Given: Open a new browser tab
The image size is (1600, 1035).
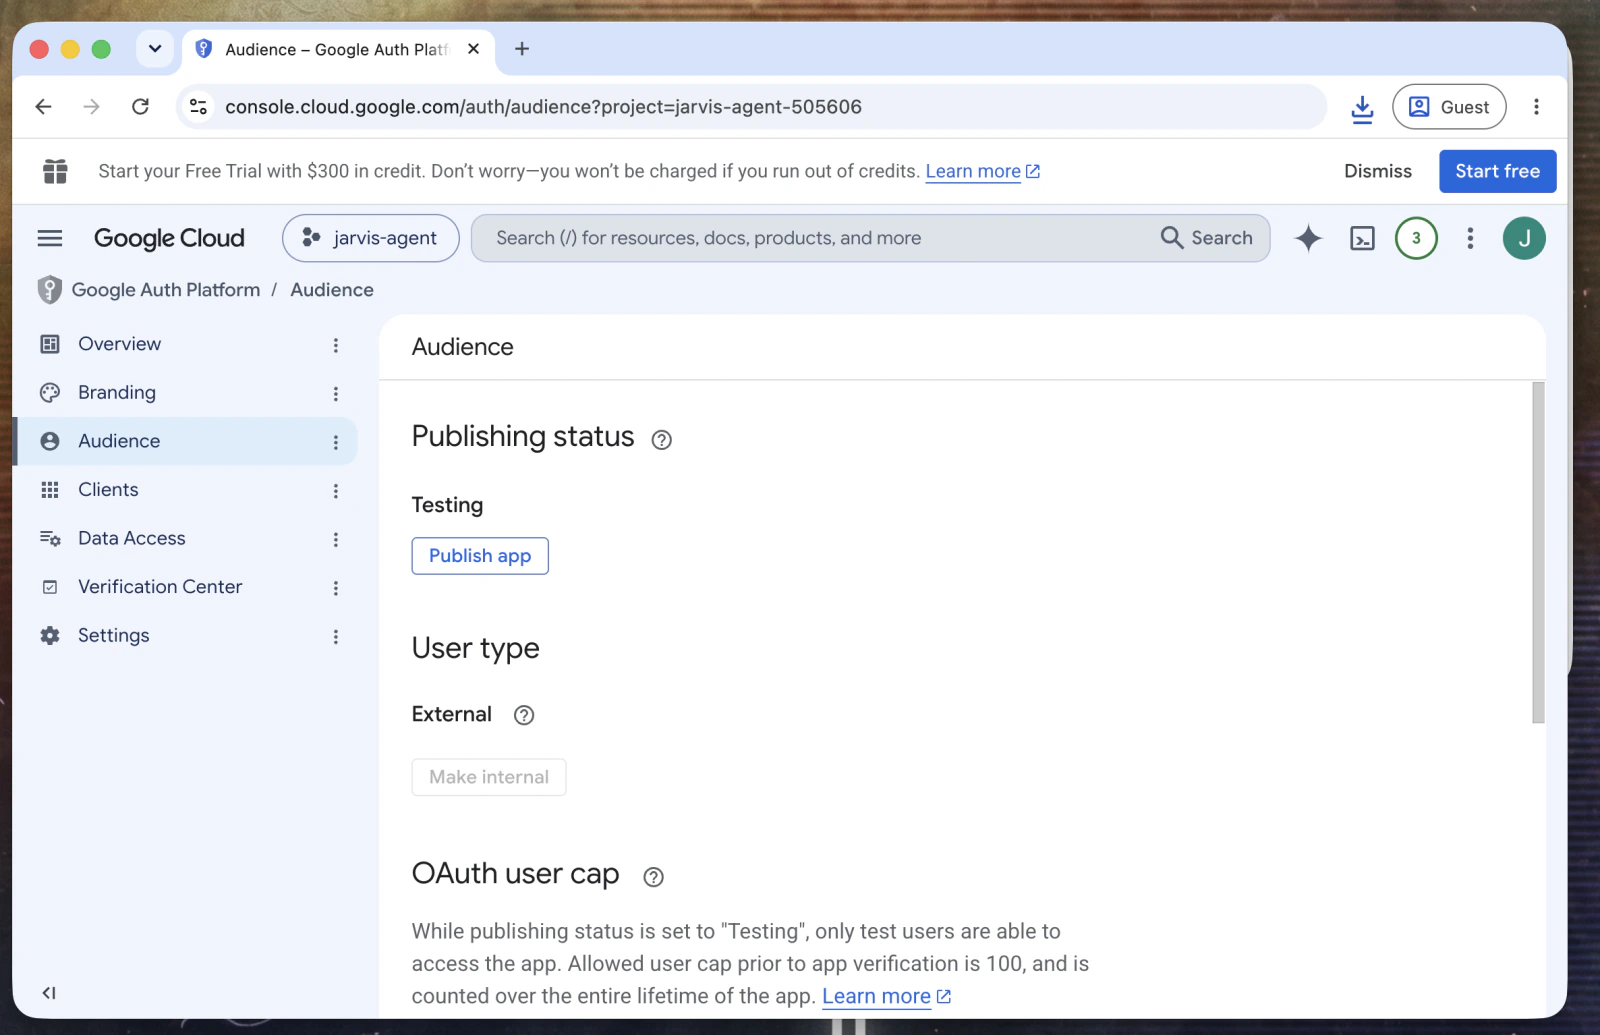Looking at the screenshot, I should coord(522,49).
